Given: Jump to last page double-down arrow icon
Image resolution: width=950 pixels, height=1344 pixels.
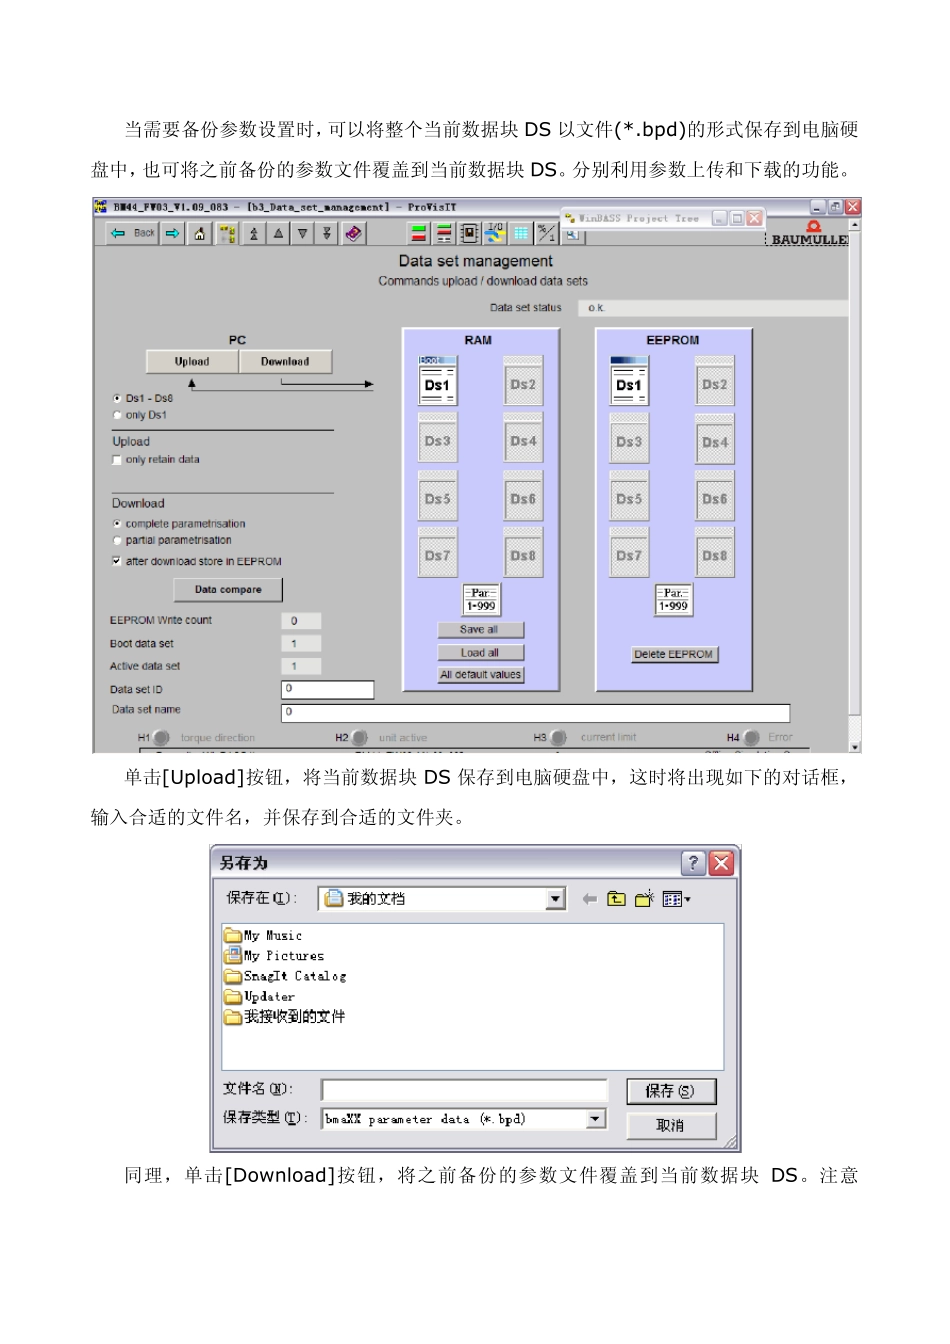Looking at the screenshot, I should pyautogui.click(x=326, y=233).
